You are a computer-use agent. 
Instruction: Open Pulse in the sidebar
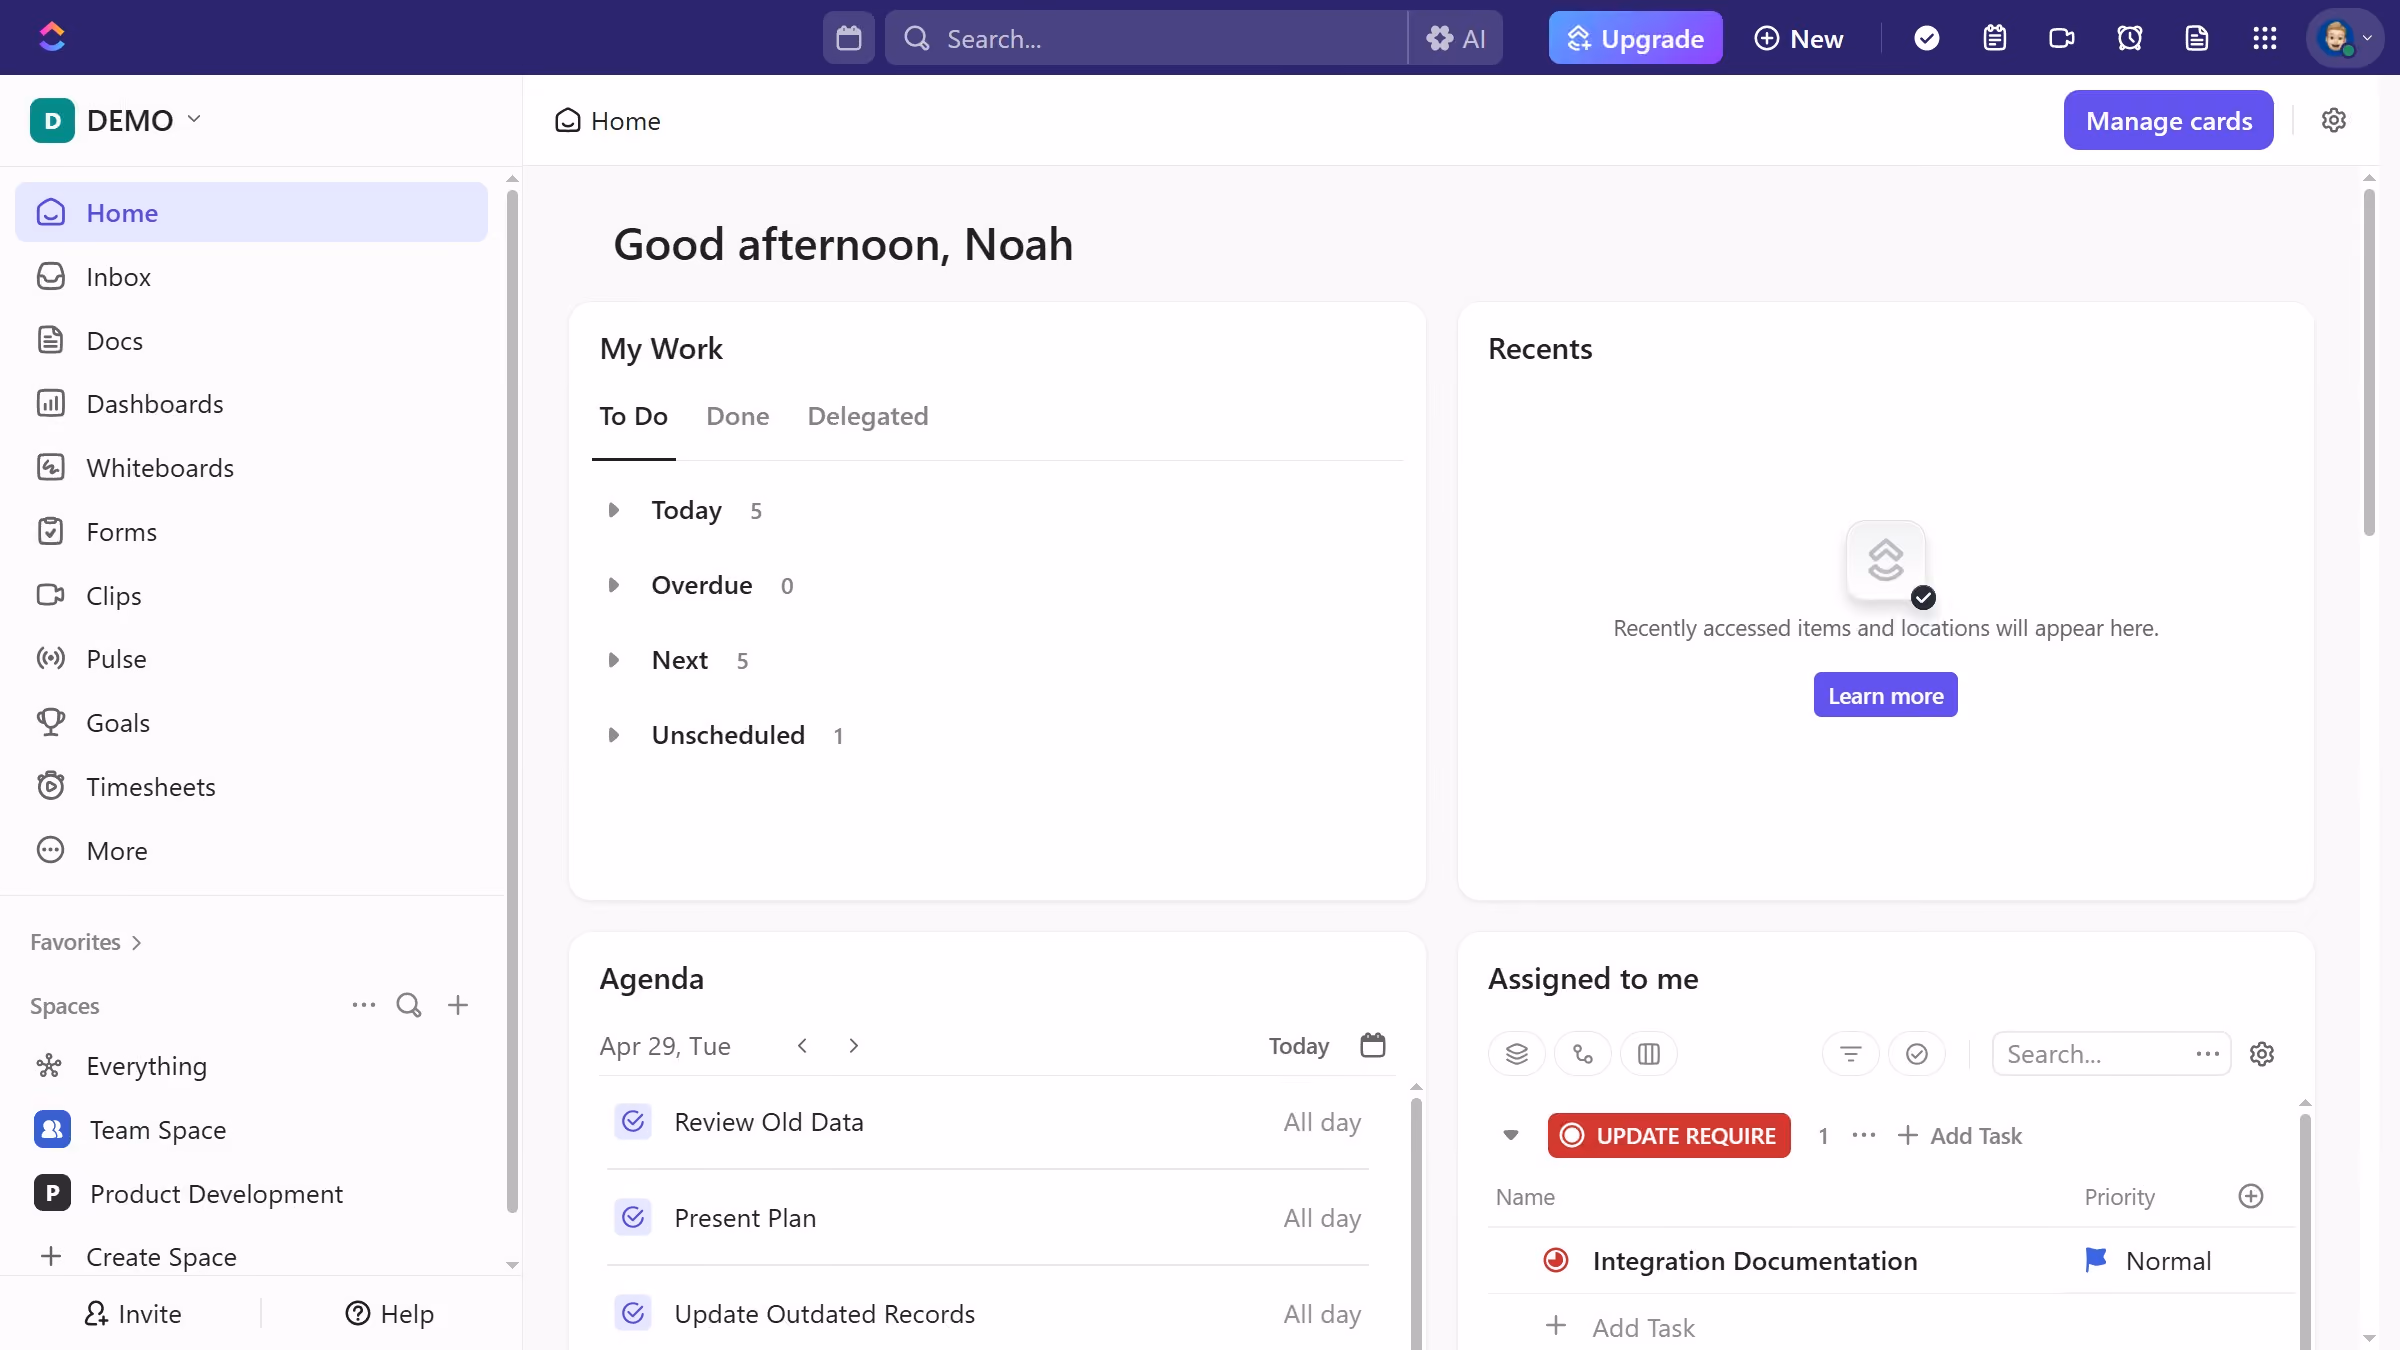tap(251, 659)
